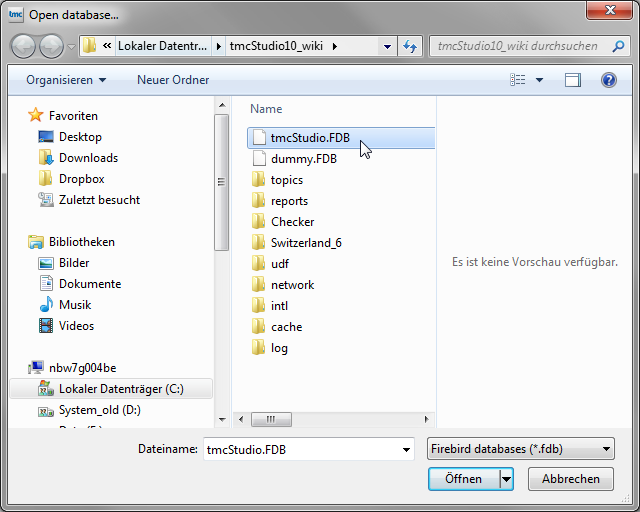The image size is (640, 512).
Task: Select the dummy.FDB file
Action: 303,159
